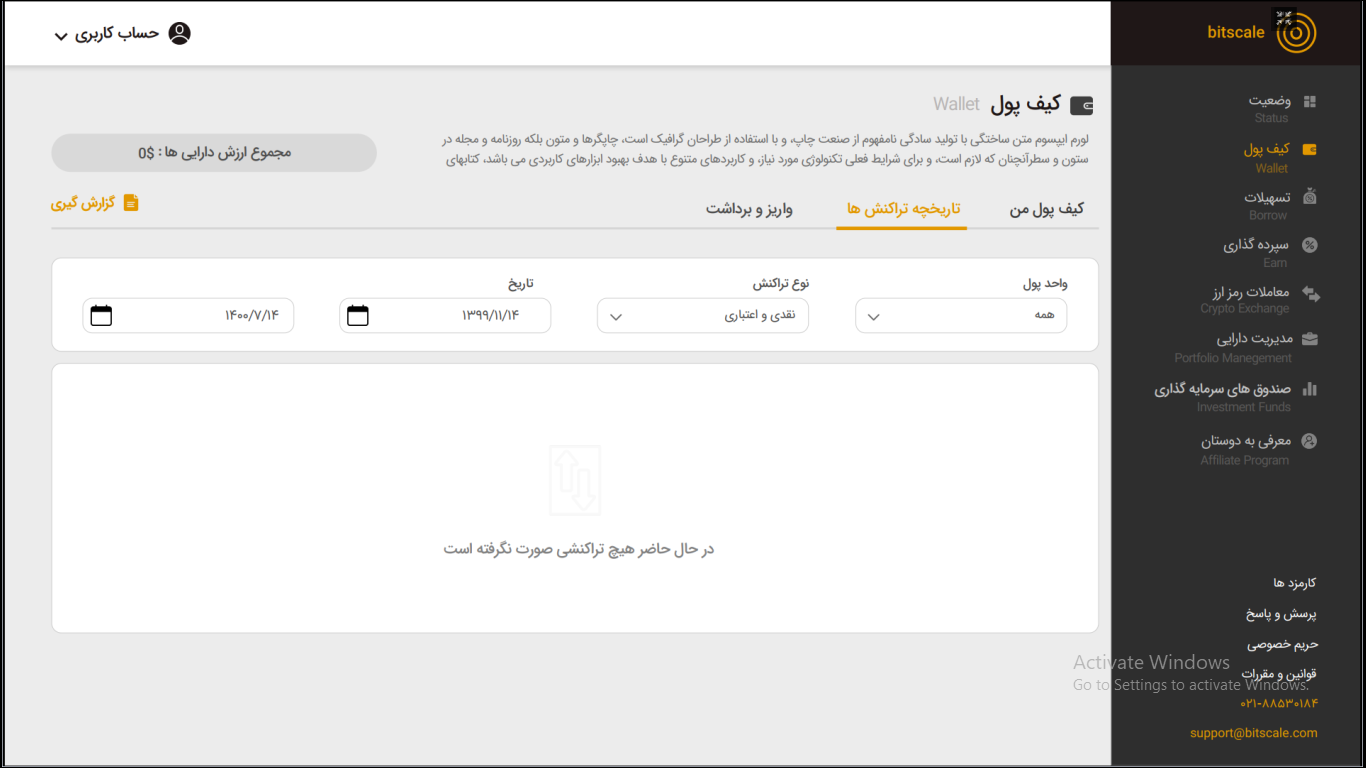Open Crypto Exchange arrows icon
This screenshot has width=1366, height=768.
(x=1310, y=294)
